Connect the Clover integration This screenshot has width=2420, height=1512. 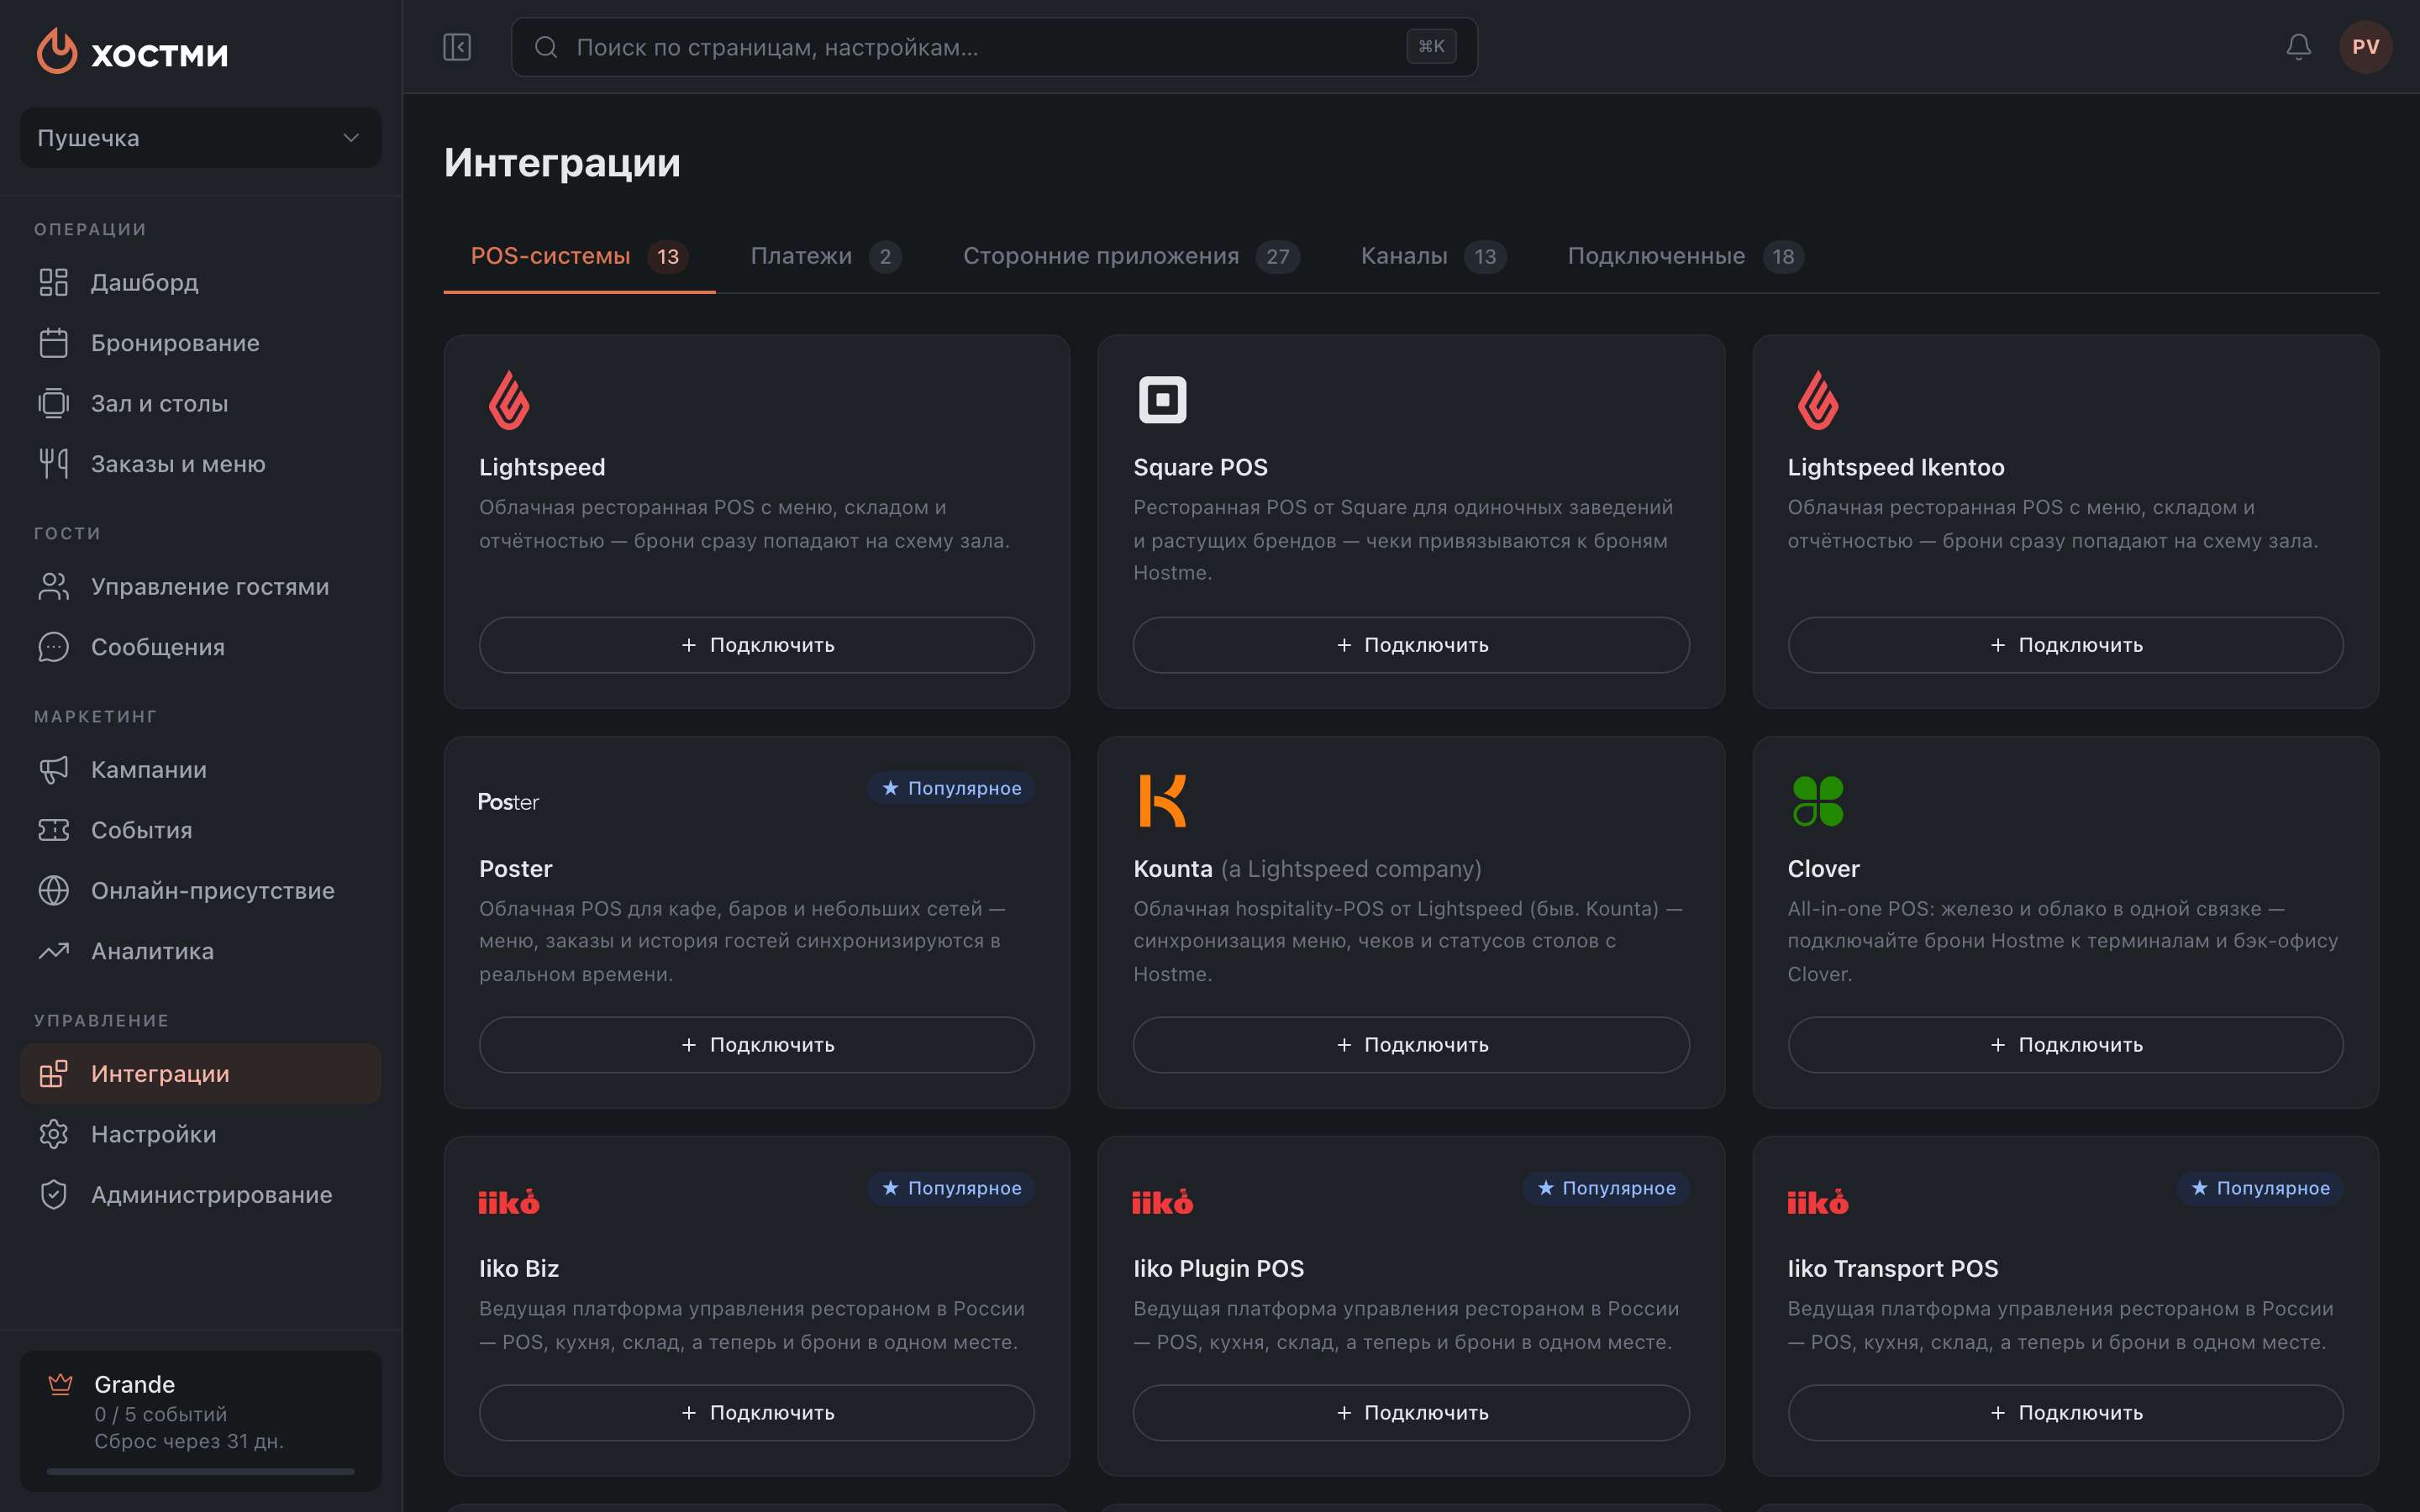(2065, 1045)
